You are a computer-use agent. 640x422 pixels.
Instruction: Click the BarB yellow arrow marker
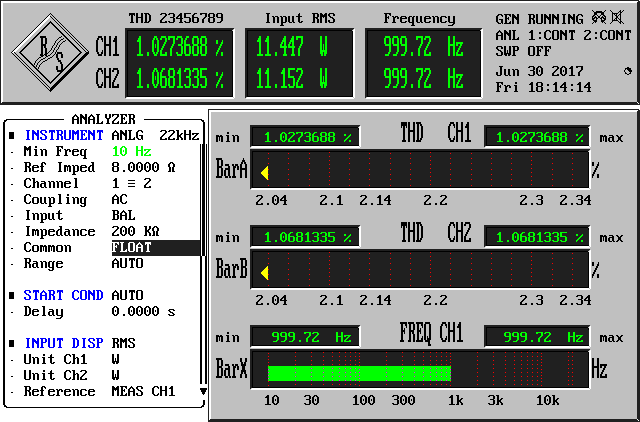(264, 273)
